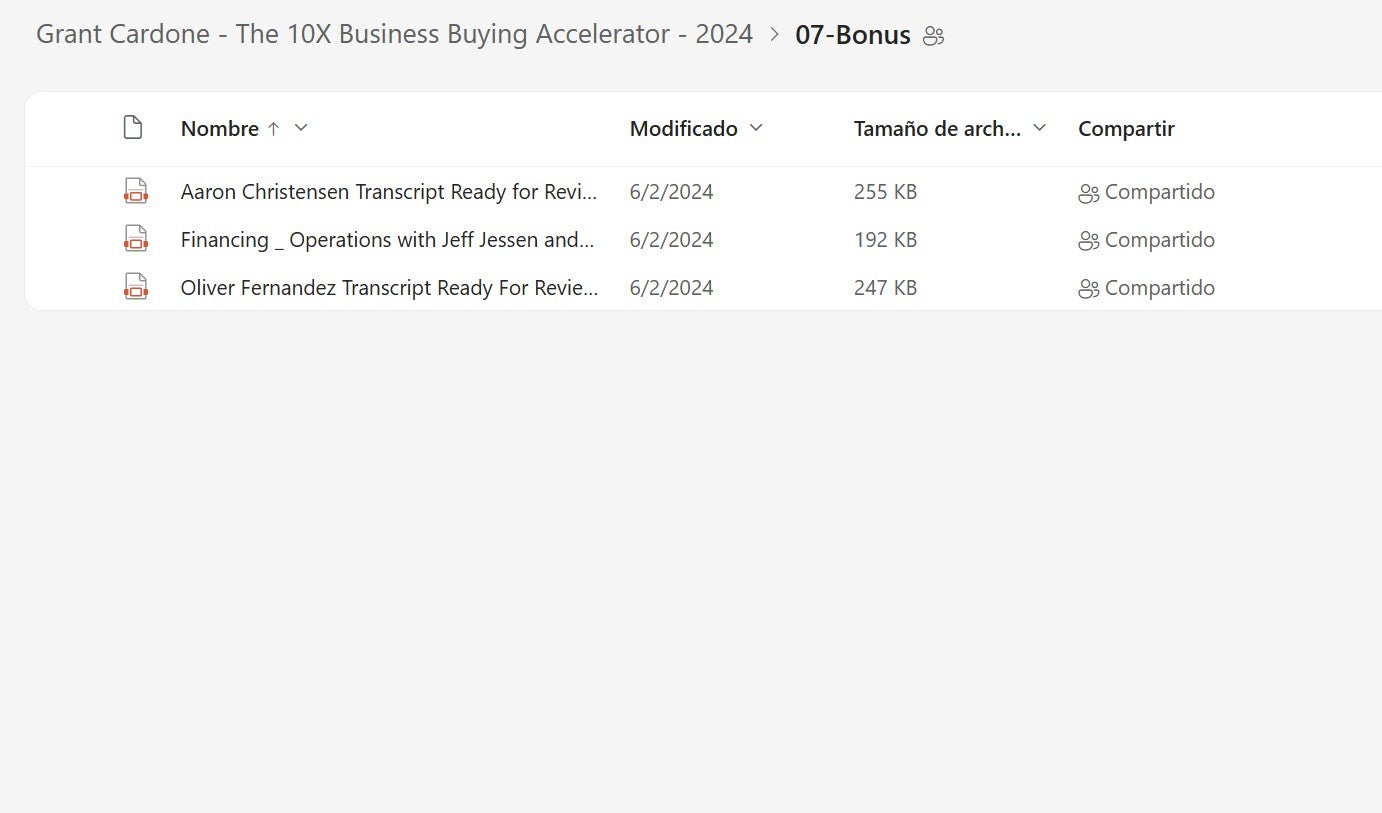Open the Nombre column dropdown chevron

click(301, 128)
